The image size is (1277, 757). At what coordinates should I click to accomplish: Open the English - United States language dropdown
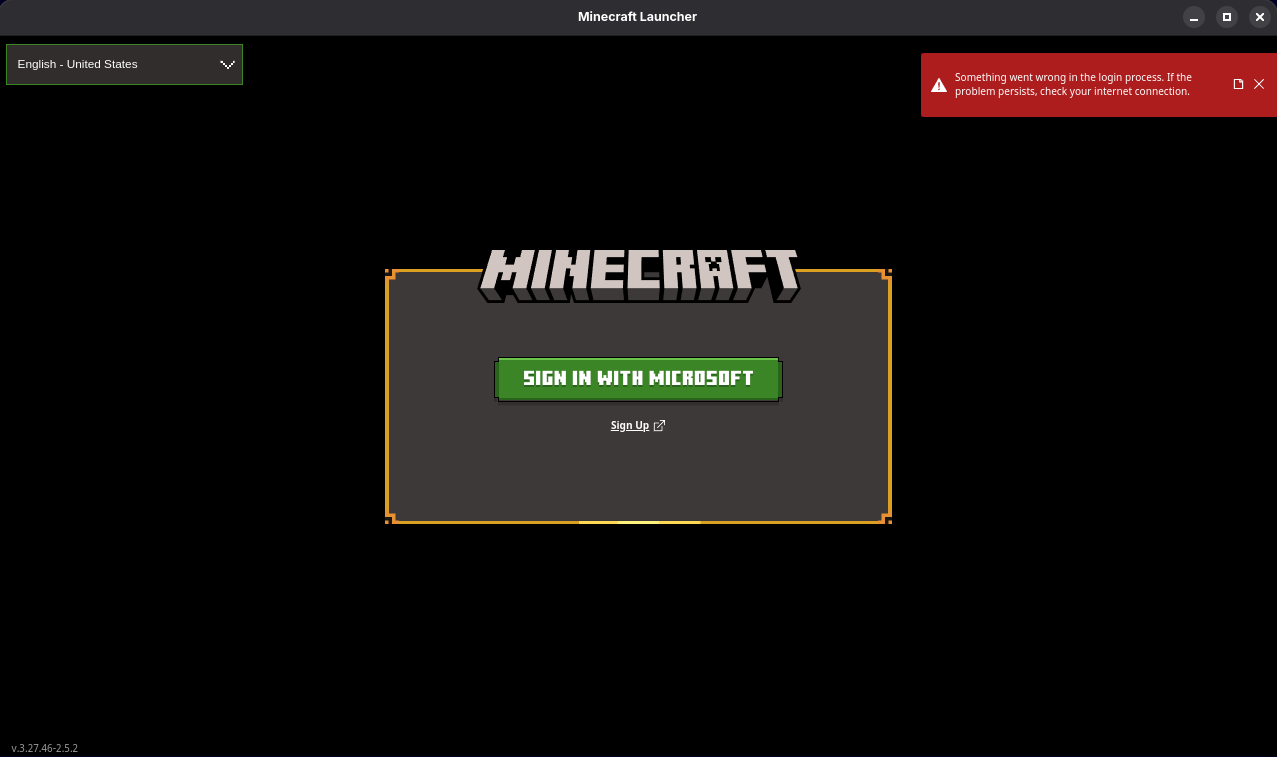coord(124,64)
